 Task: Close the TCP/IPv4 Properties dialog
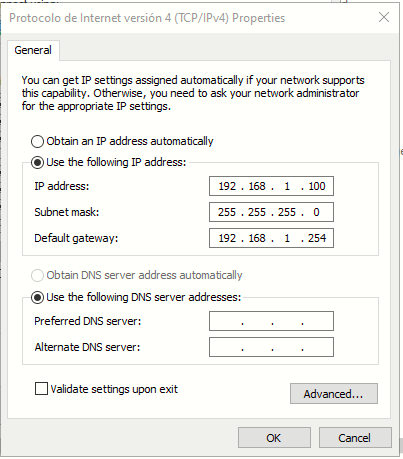(384, 17)
